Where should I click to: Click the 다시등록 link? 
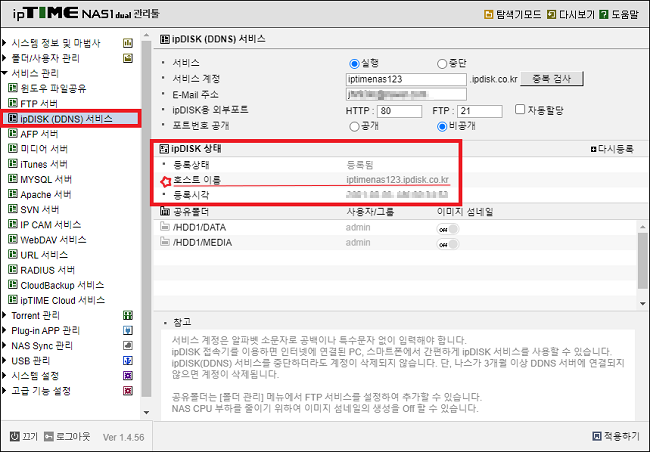(616, 149)
